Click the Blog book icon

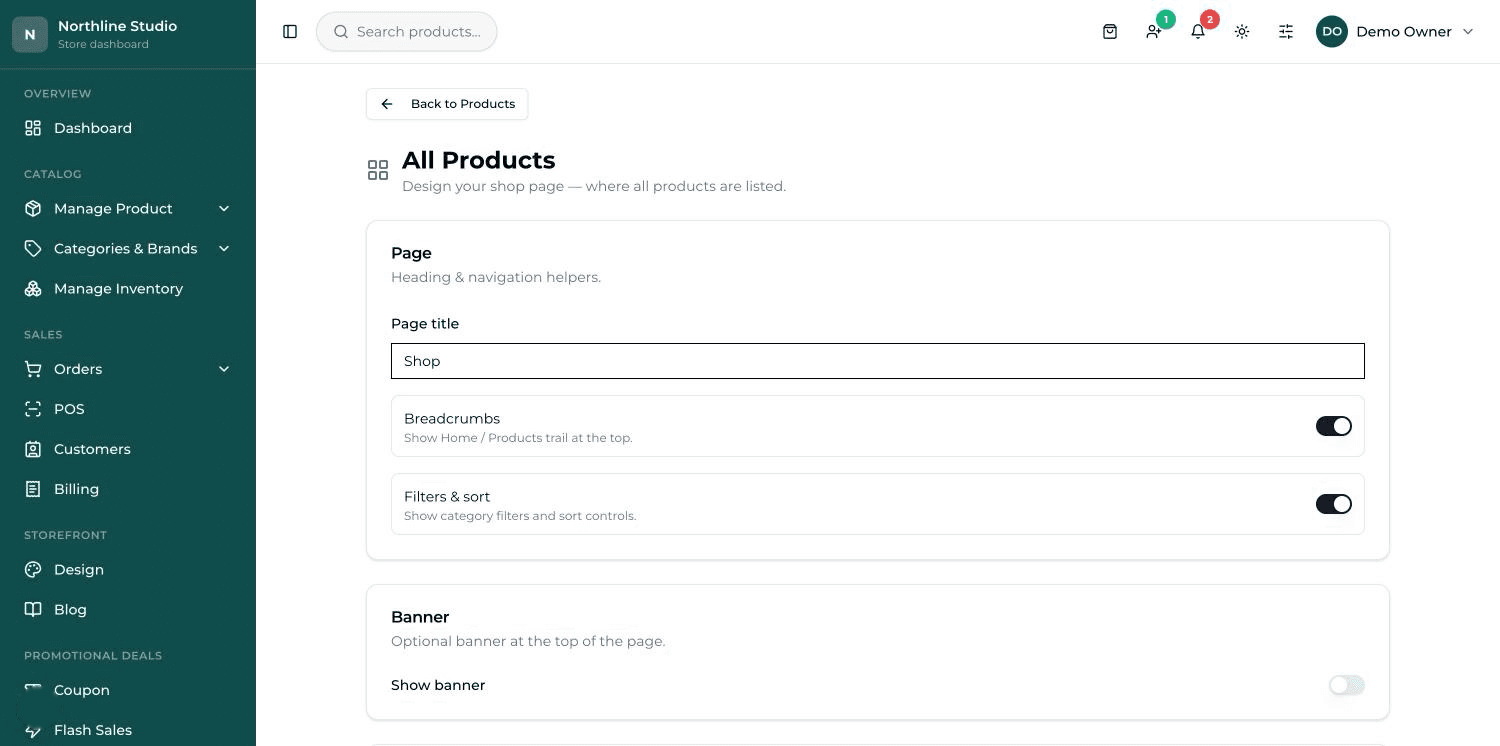pyautogui.click(x=33, y=609)
